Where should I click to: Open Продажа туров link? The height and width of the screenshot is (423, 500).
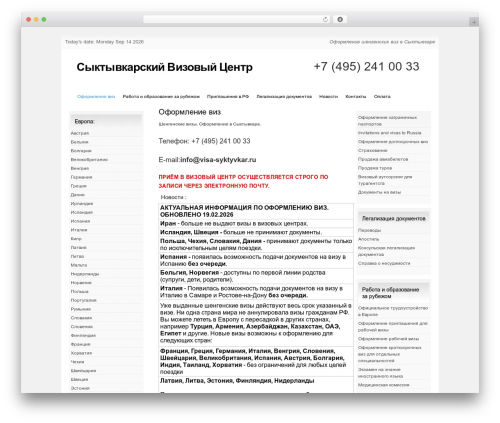375,168
